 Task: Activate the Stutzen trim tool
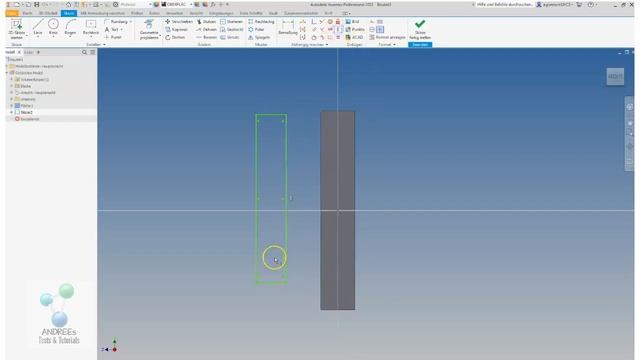click(206, 22)
